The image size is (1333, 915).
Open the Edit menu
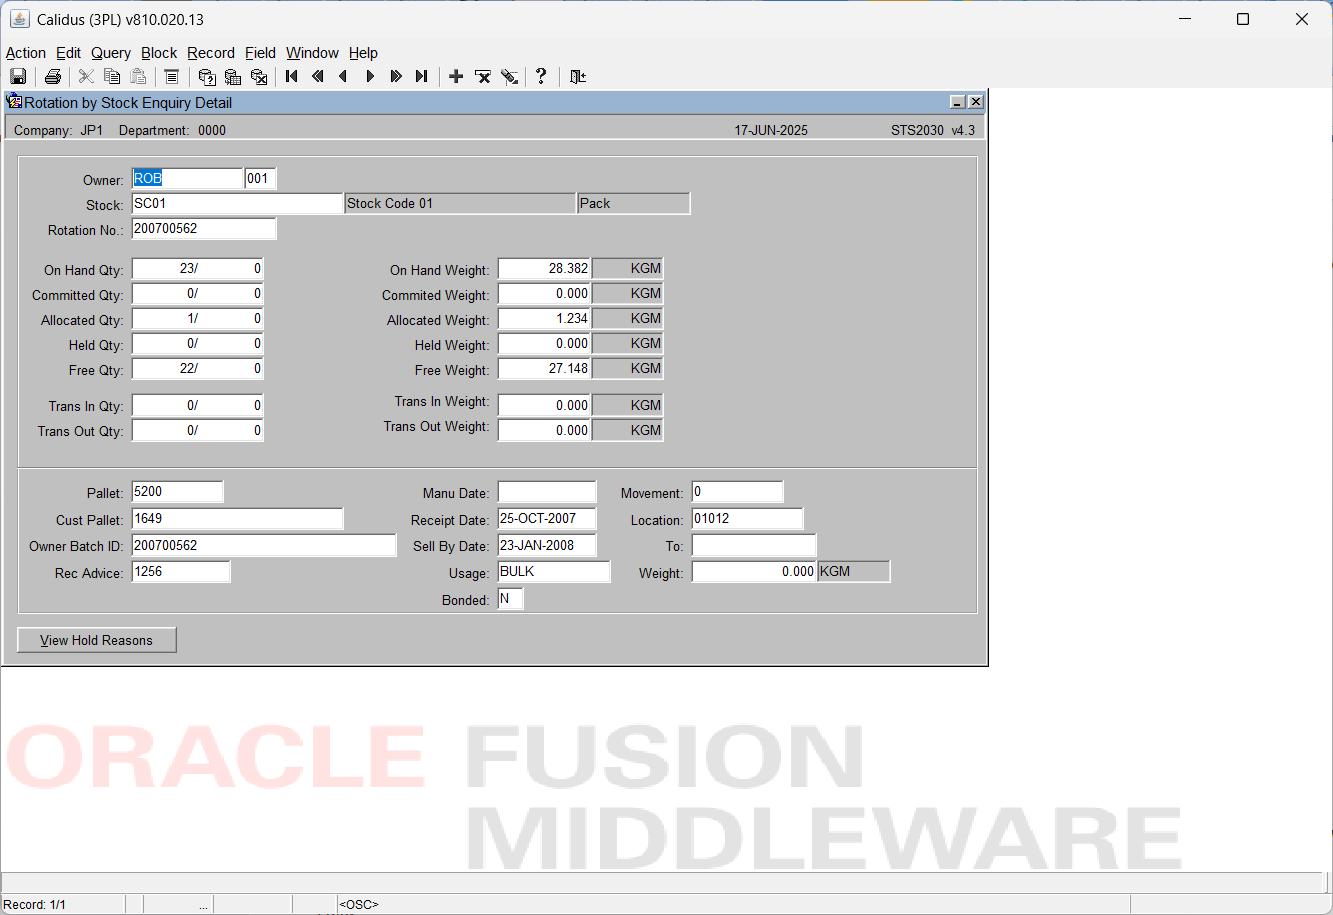pos(69,53)
